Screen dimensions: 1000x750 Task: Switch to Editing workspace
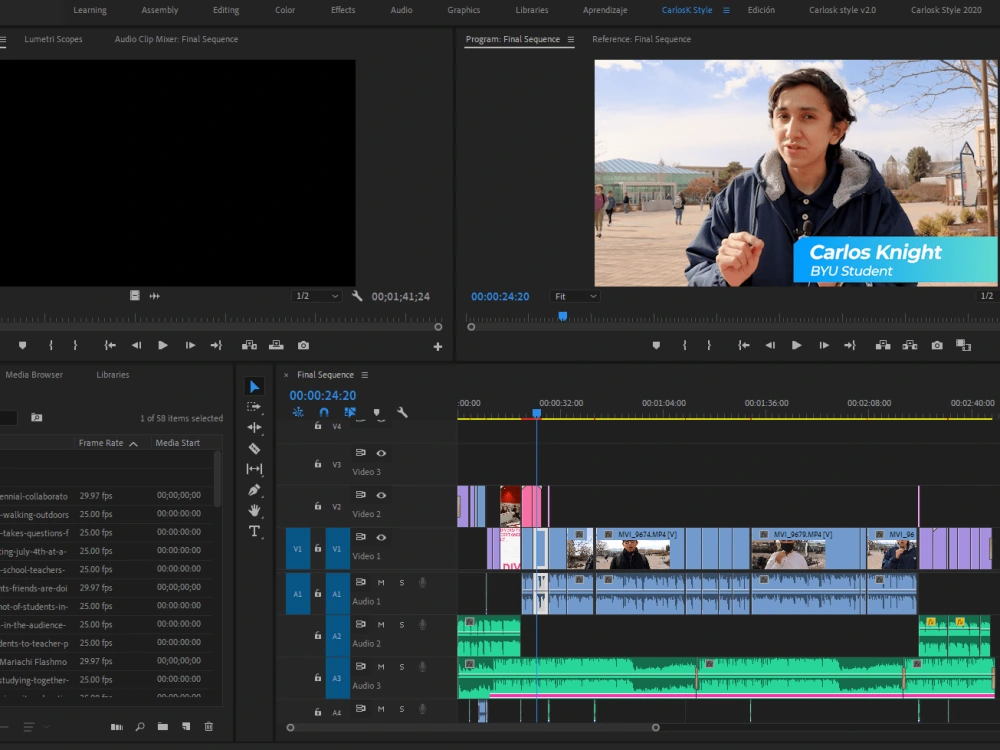[226, 10]
